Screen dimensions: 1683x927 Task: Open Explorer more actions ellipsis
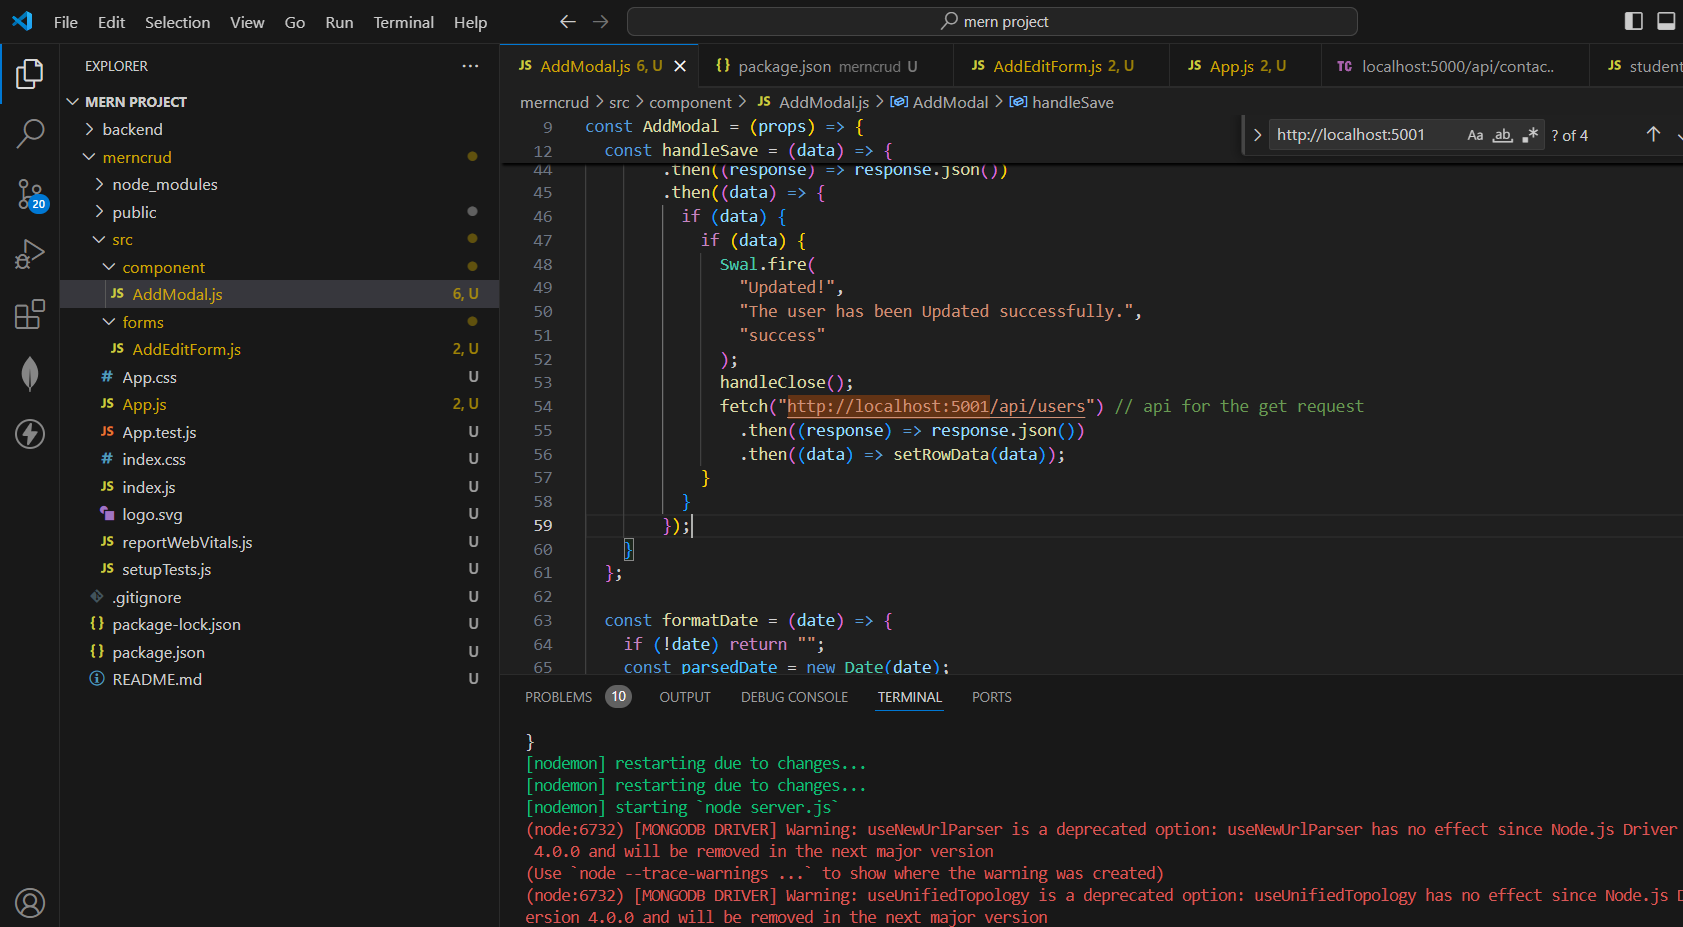[470, 66]
